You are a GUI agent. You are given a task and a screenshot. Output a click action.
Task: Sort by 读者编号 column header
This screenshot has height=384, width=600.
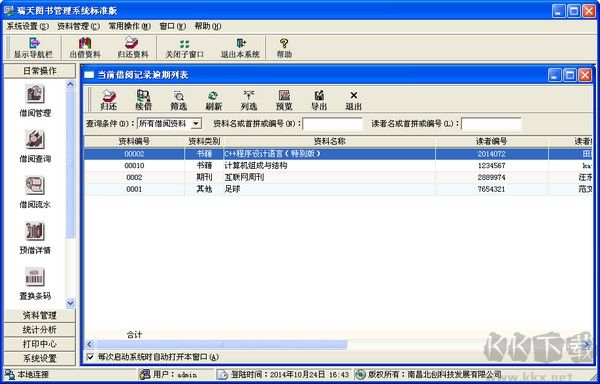pyautogui.click(x=492, y=142)
